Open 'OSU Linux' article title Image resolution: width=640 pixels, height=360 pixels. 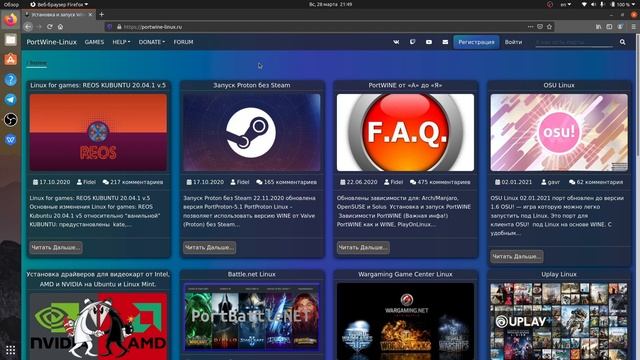pos(559,85)
